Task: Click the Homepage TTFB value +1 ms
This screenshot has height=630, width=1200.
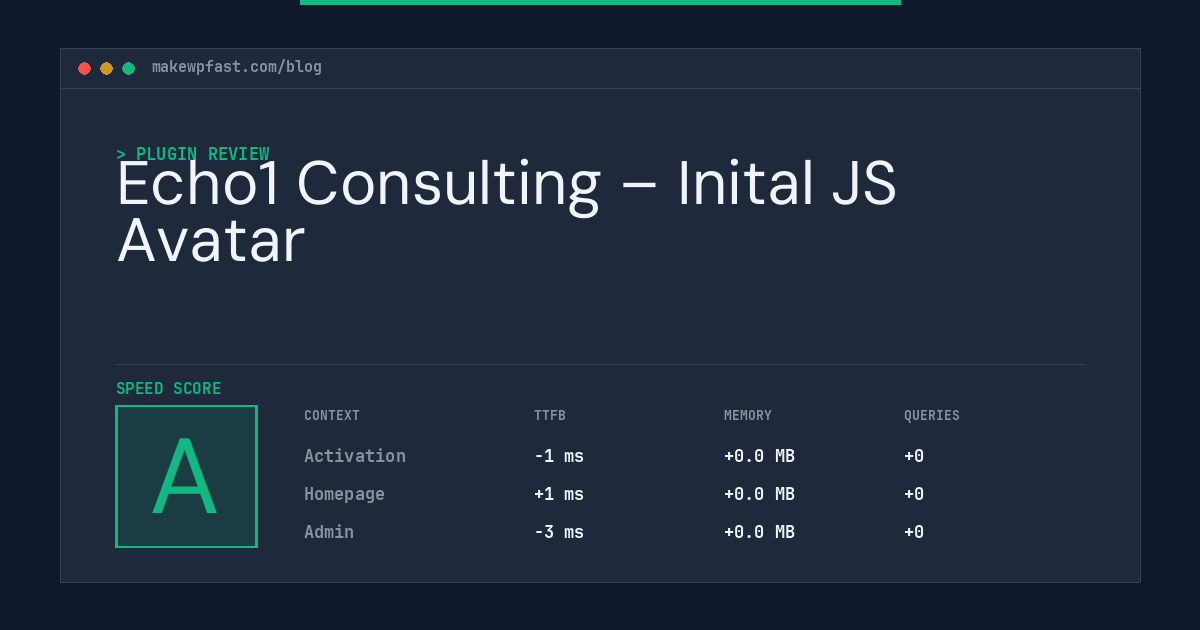Action: click(x=559, y=494)
